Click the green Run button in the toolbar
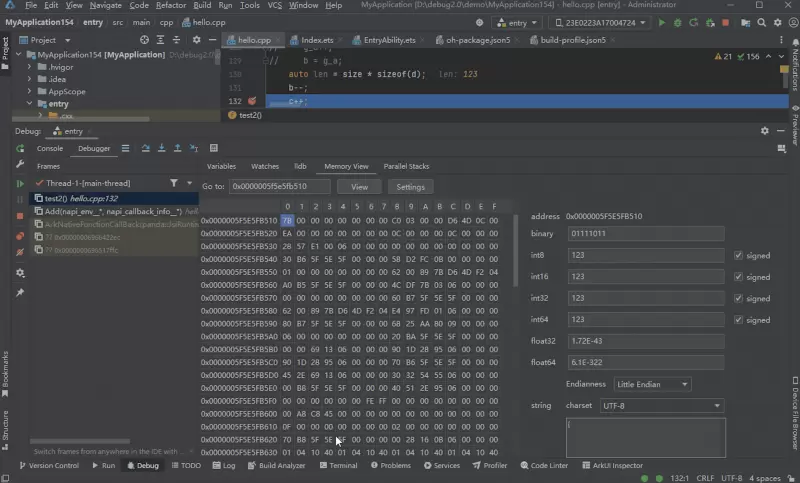The image size is (800, 483). point(661,22)
